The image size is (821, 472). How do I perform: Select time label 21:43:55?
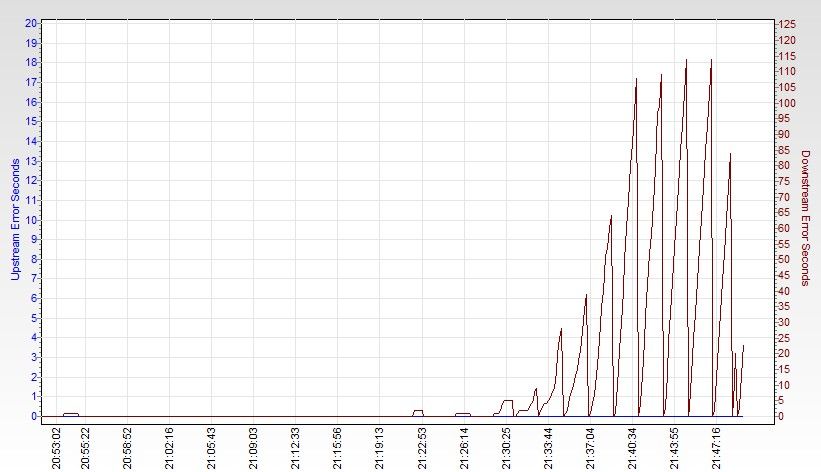click(x=674, y=448)
